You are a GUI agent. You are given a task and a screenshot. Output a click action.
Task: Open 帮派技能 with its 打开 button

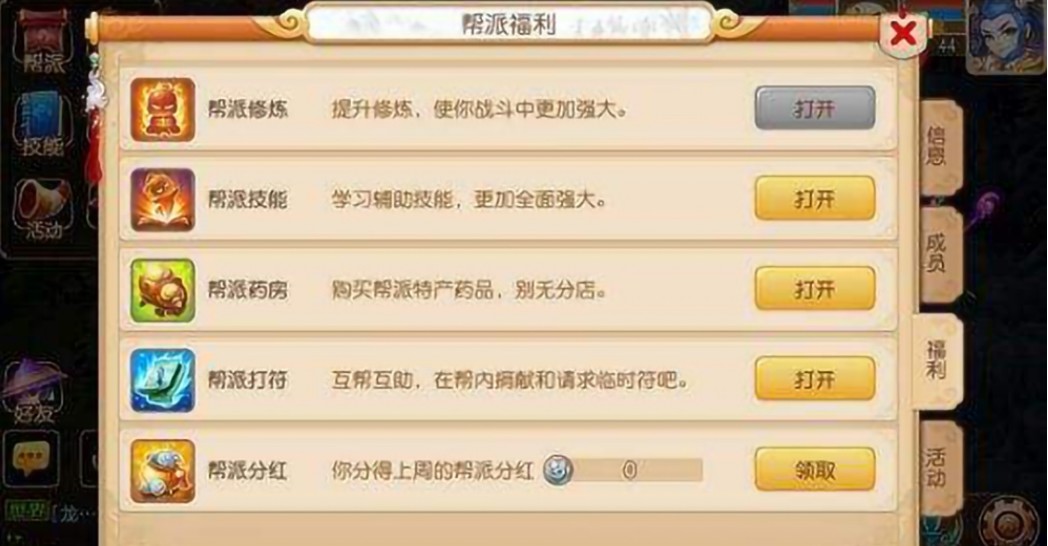coord(815,198)
